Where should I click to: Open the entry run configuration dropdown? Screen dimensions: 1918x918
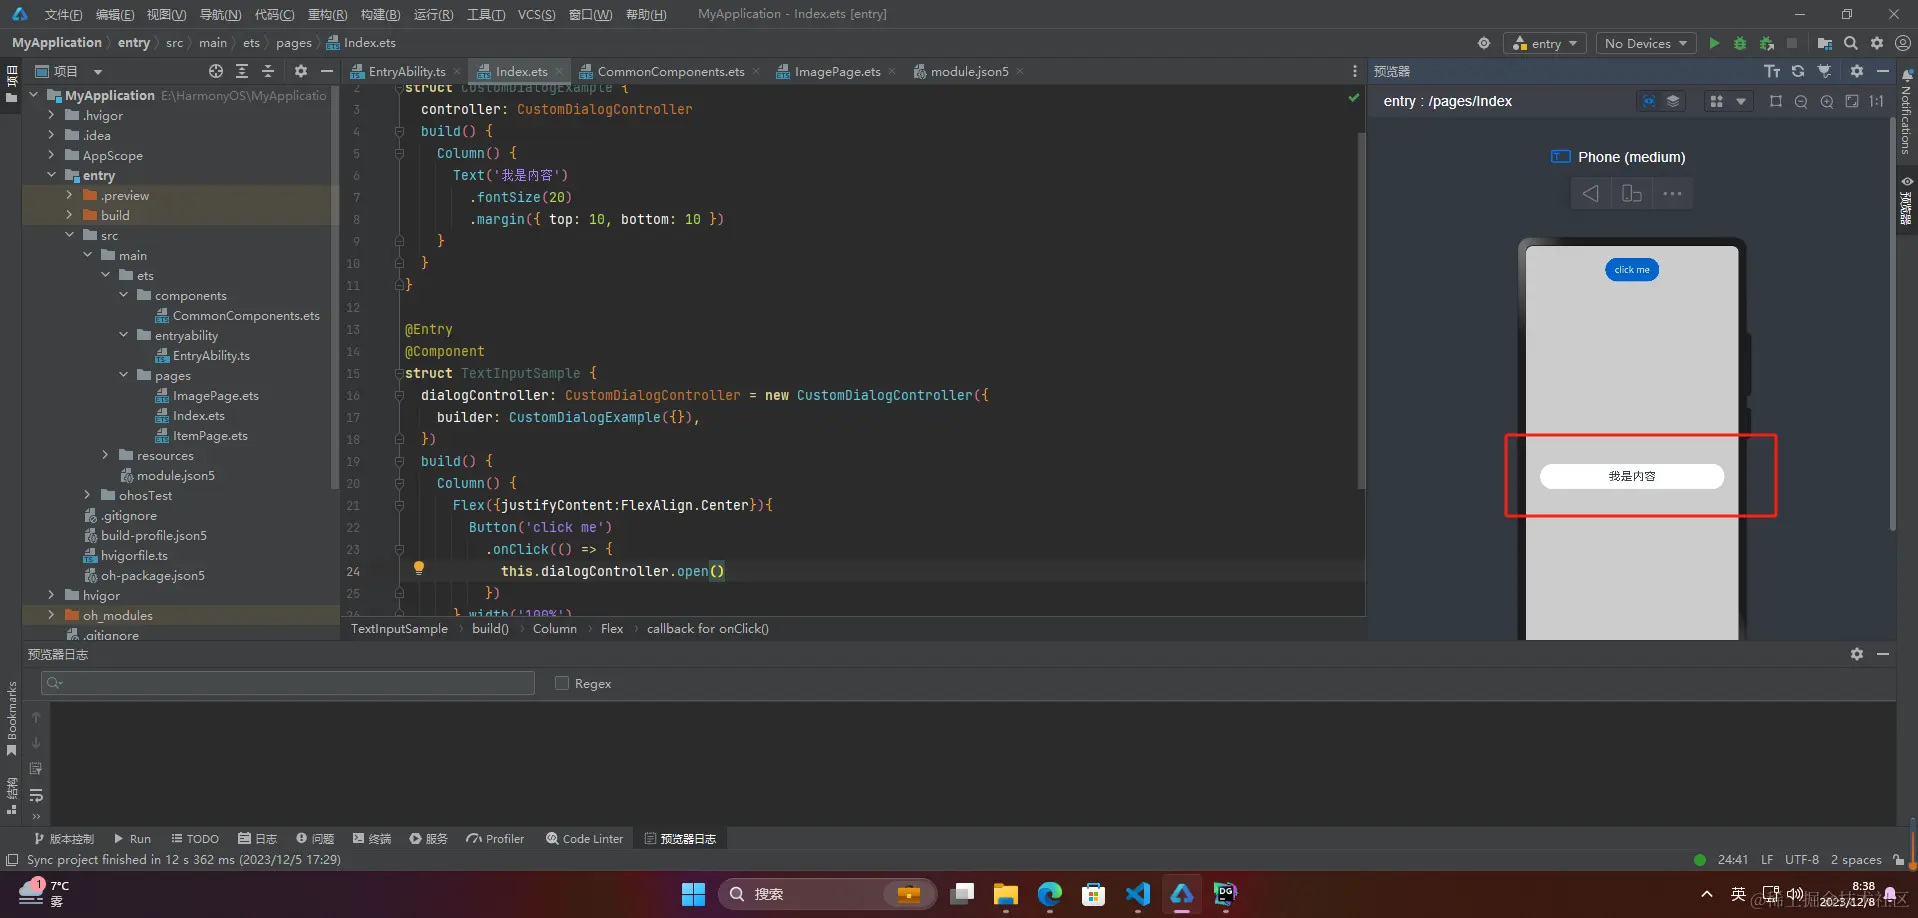[x=1545, y=43]
